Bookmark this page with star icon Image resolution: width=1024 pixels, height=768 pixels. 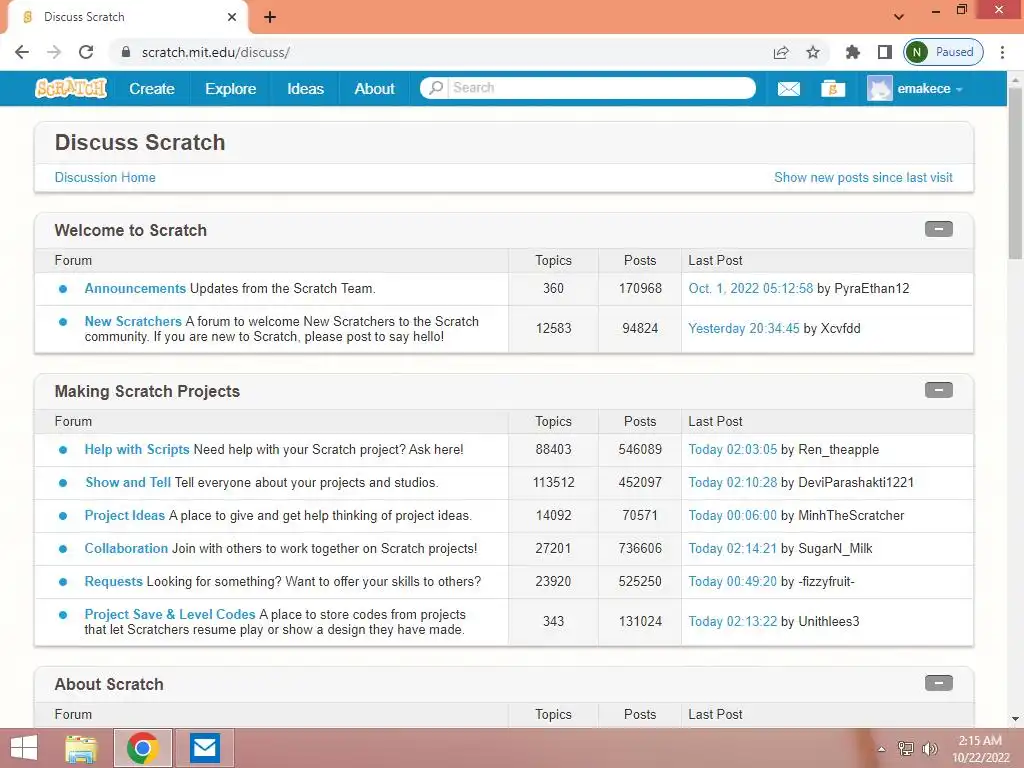pos(812,52)
